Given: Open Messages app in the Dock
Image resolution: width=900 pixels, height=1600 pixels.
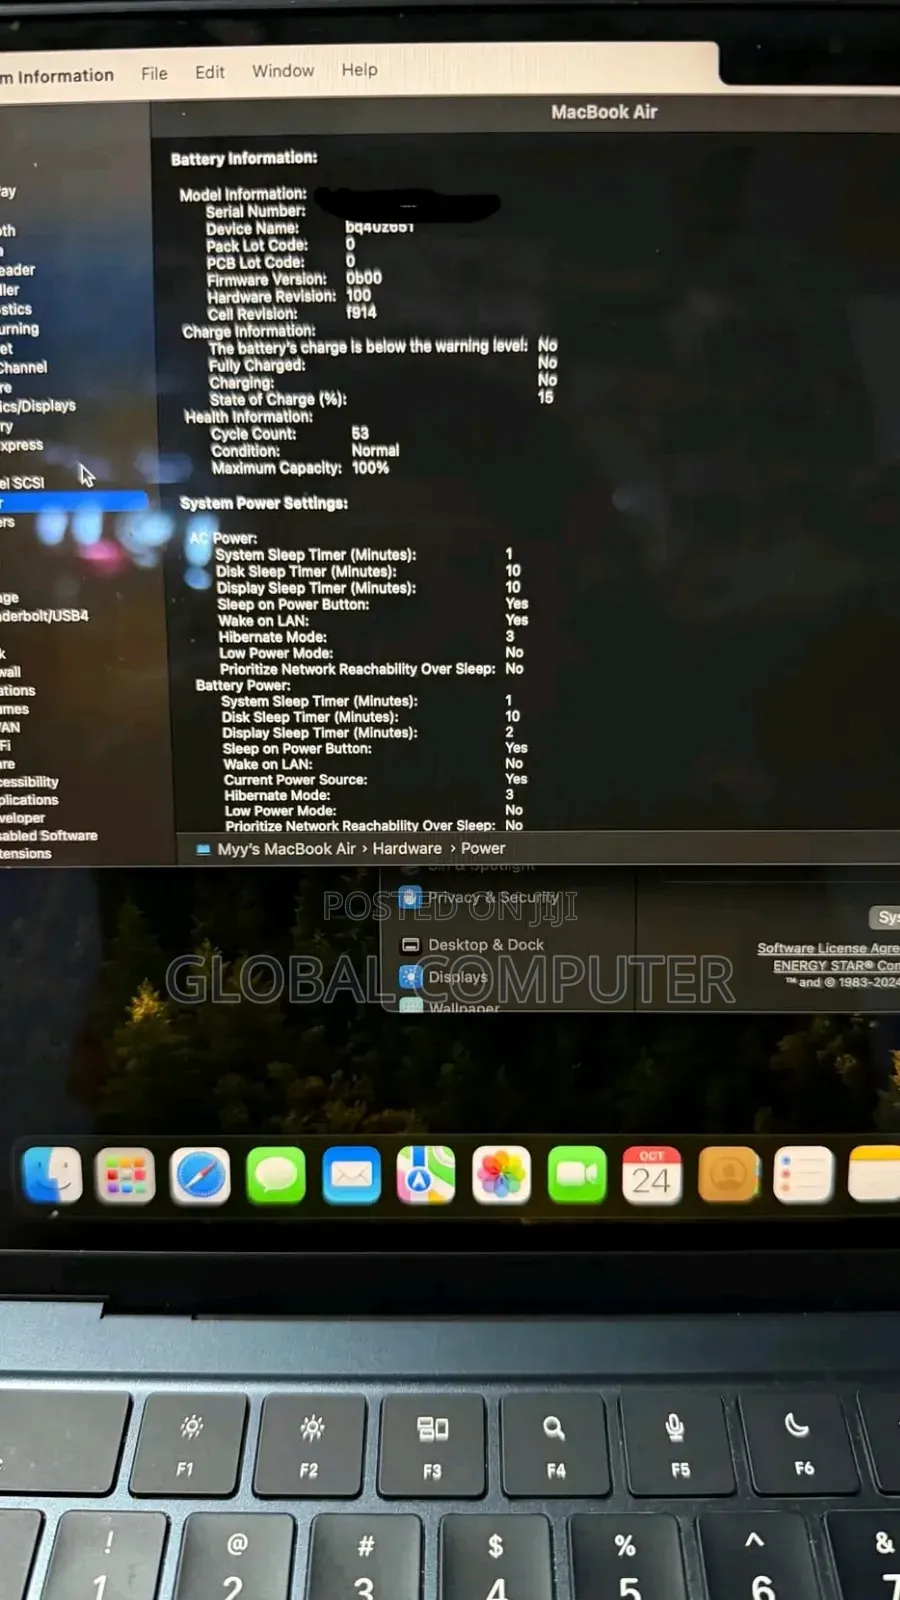Looking at the screenshot, I should coord(276,1175).
